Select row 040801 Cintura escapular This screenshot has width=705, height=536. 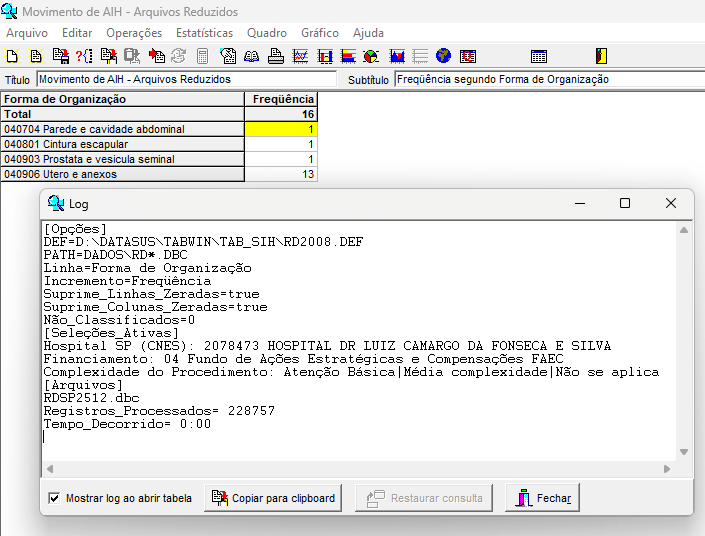[x=122, y=144]
